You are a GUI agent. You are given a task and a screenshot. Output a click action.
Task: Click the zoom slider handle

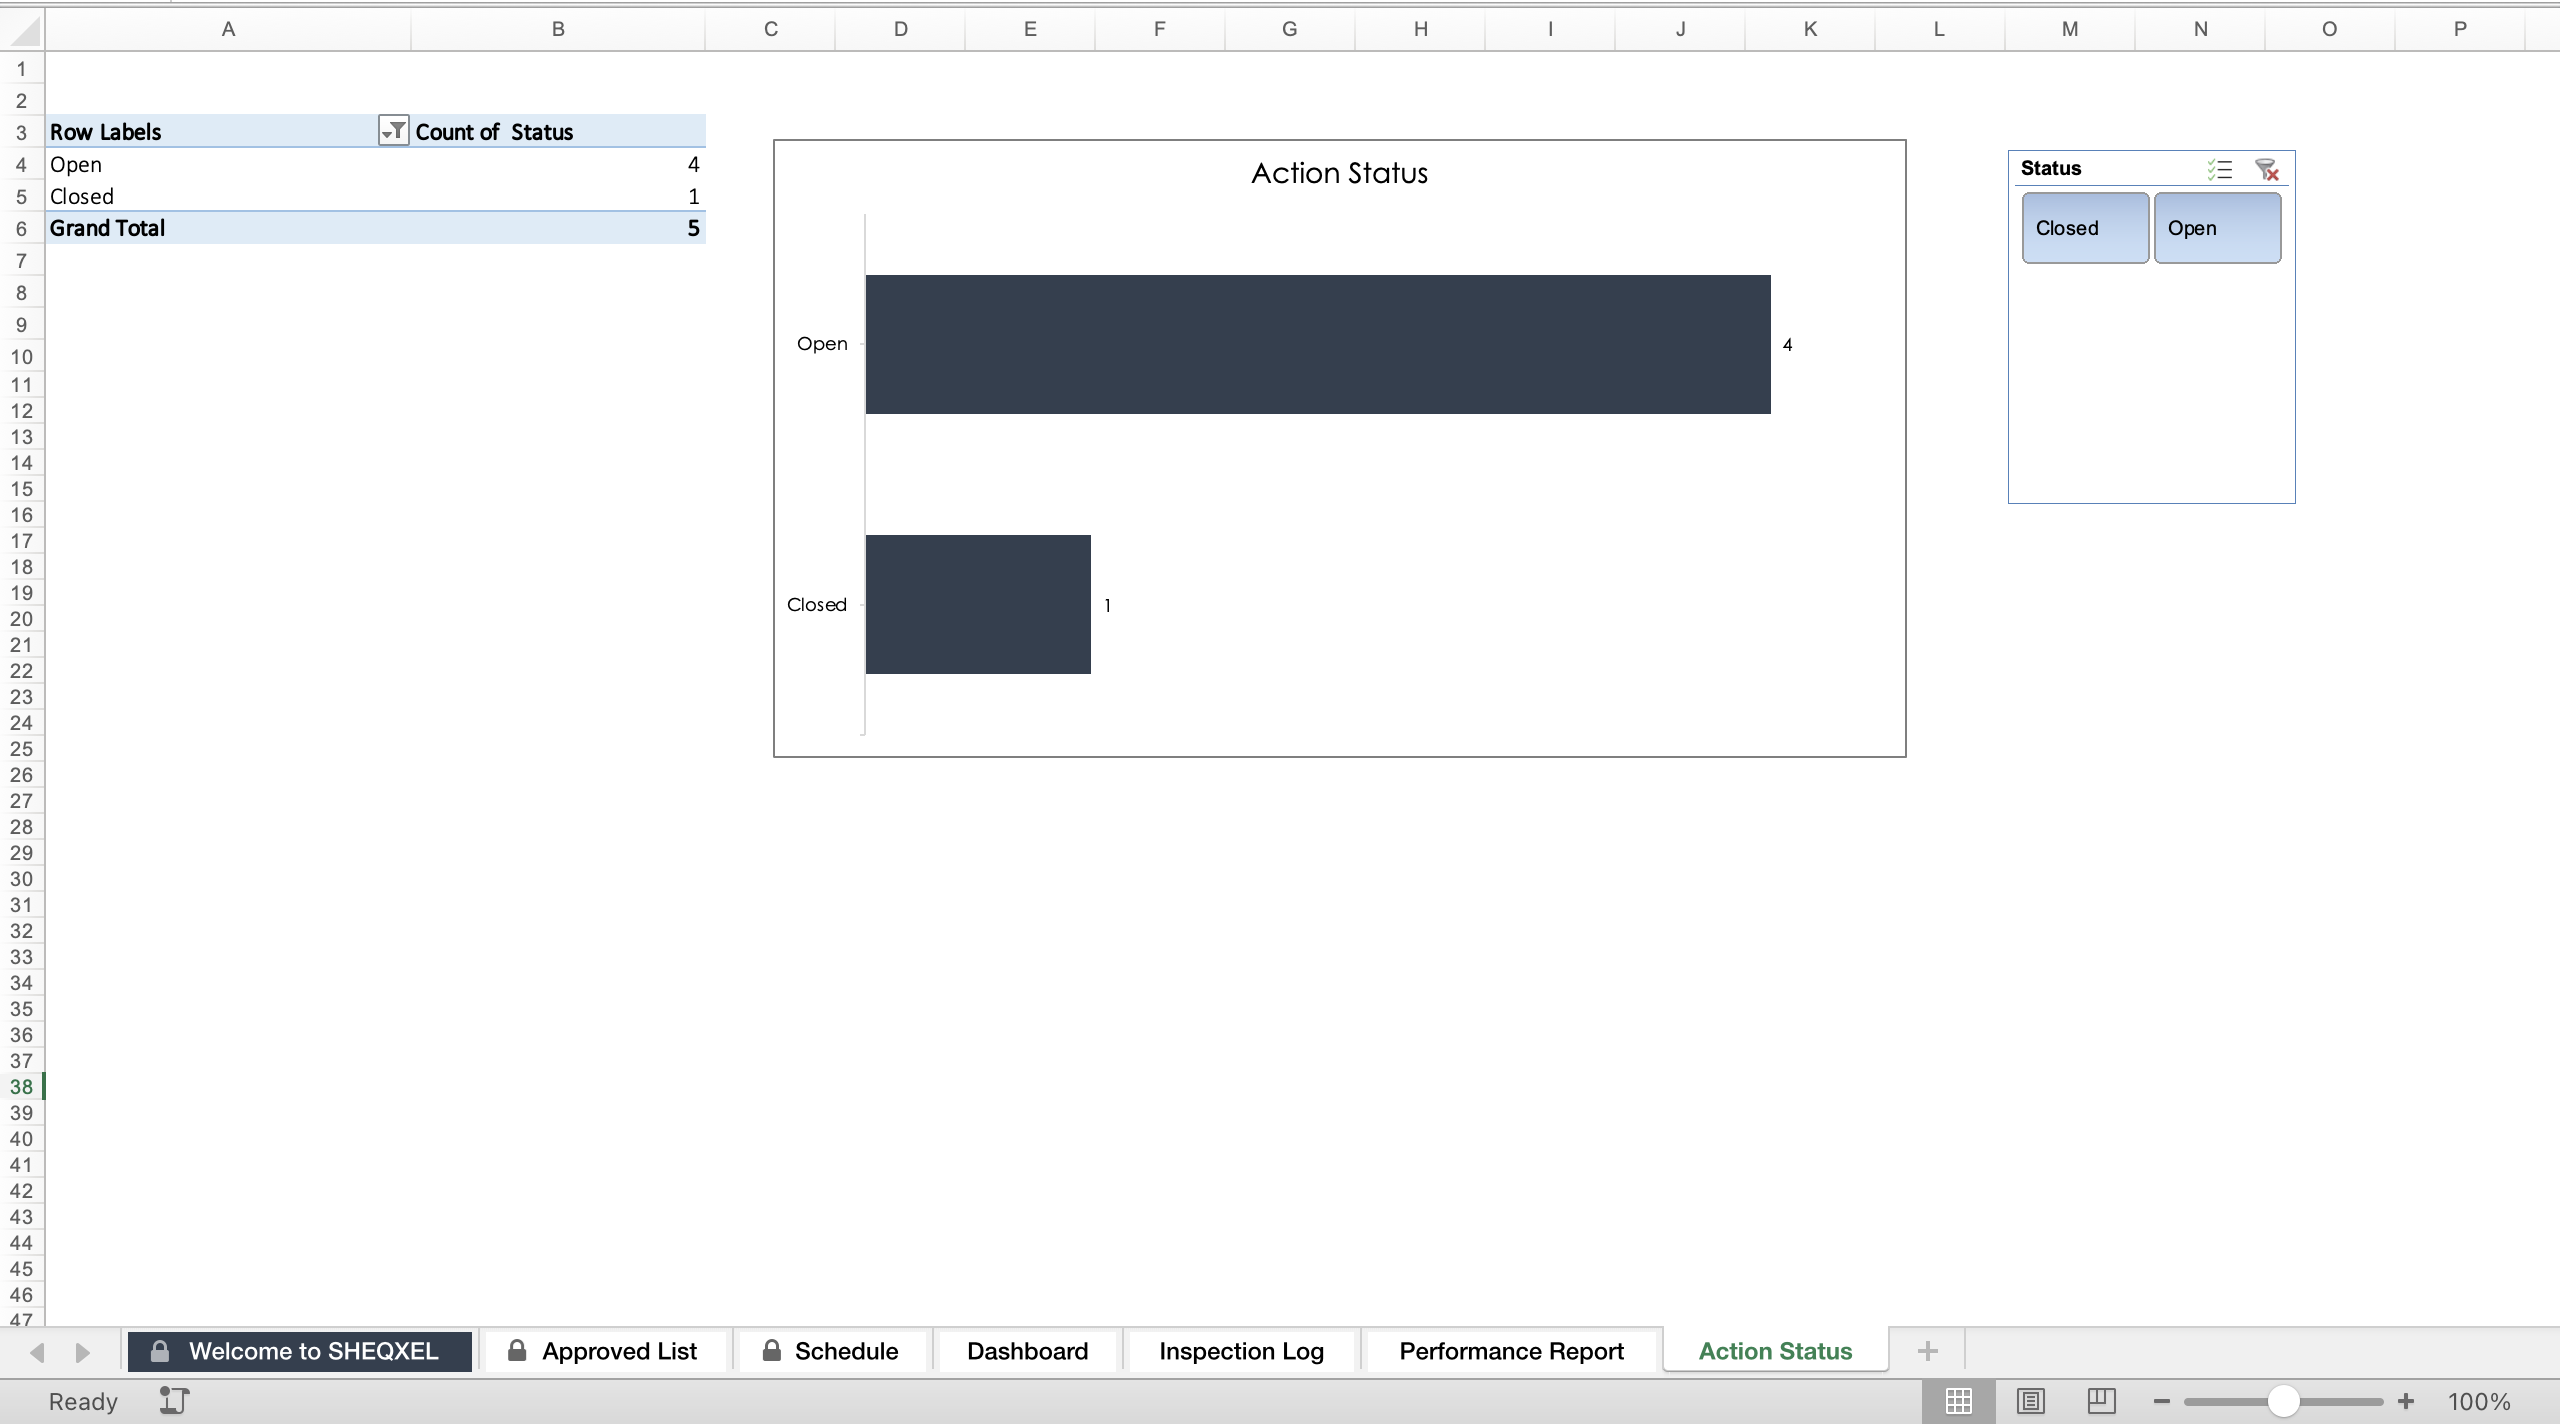coord(2283,1401)
